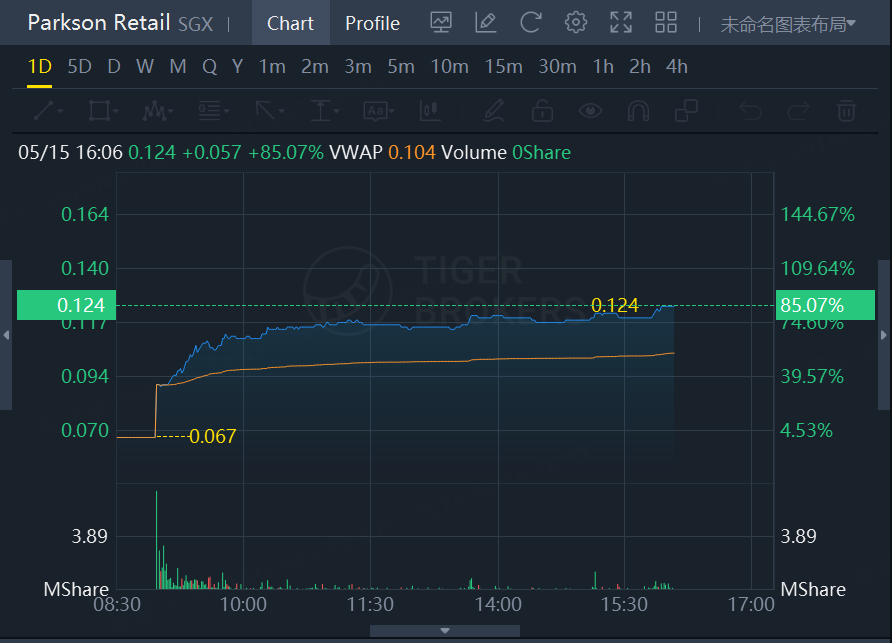This screenshot has width=892, height=643.
Task: Open the wave pattern tool dropdown arrow
Action: coord(171,111)
